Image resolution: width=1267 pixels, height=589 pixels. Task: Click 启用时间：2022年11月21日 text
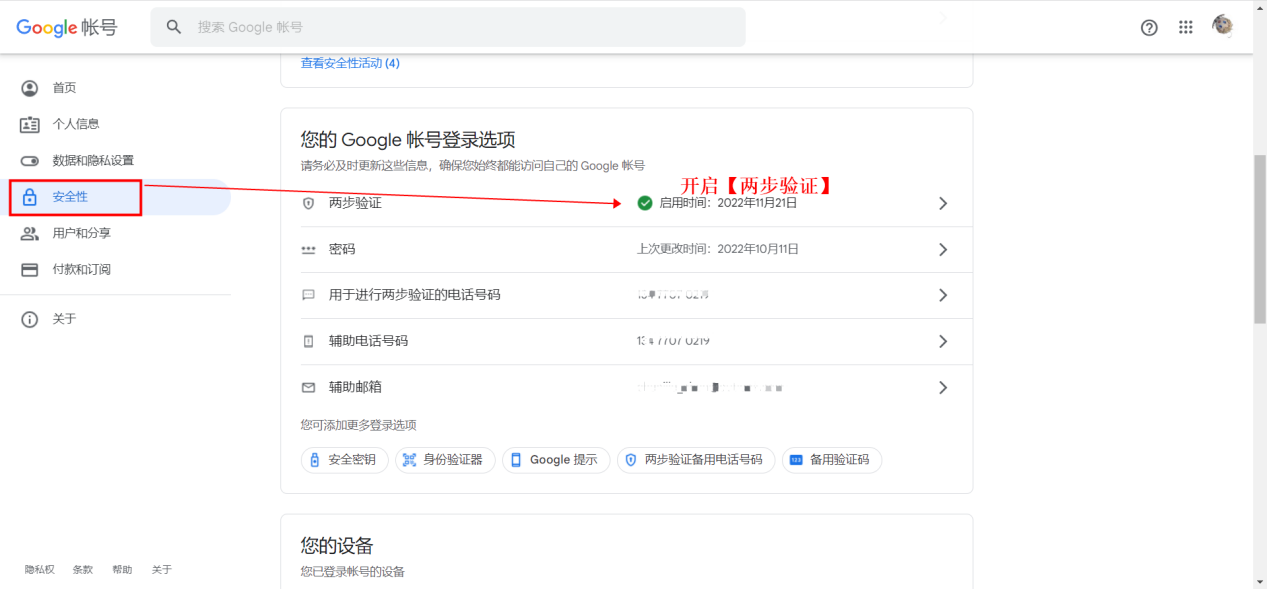point(728,203)
